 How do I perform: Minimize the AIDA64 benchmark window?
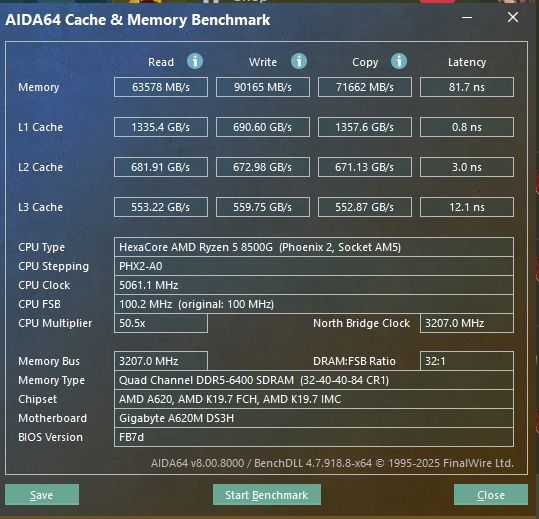[x=467, y=17]
